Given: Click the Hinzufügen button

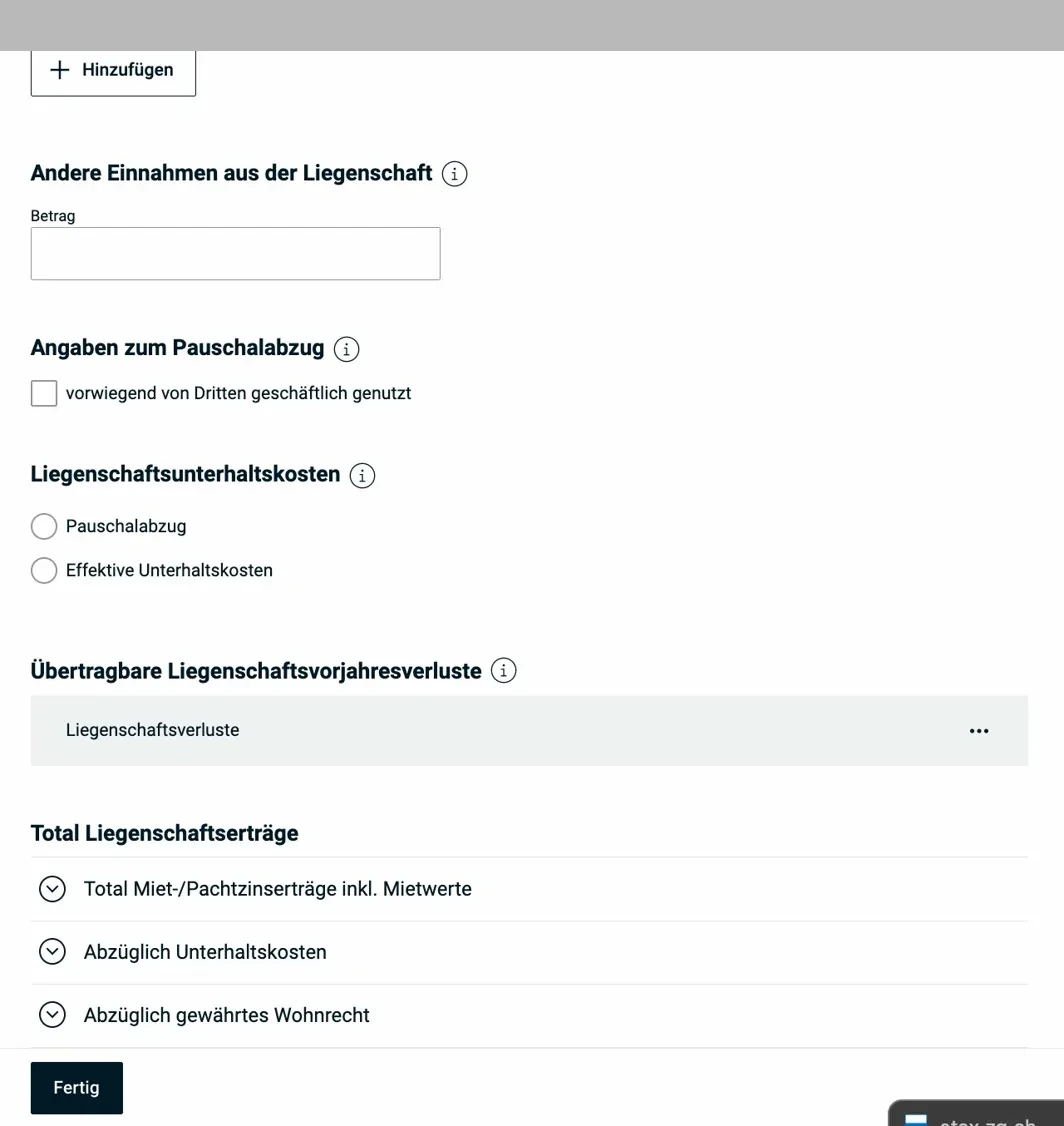Looking at the screenshot, I should (x=113, y=70).
